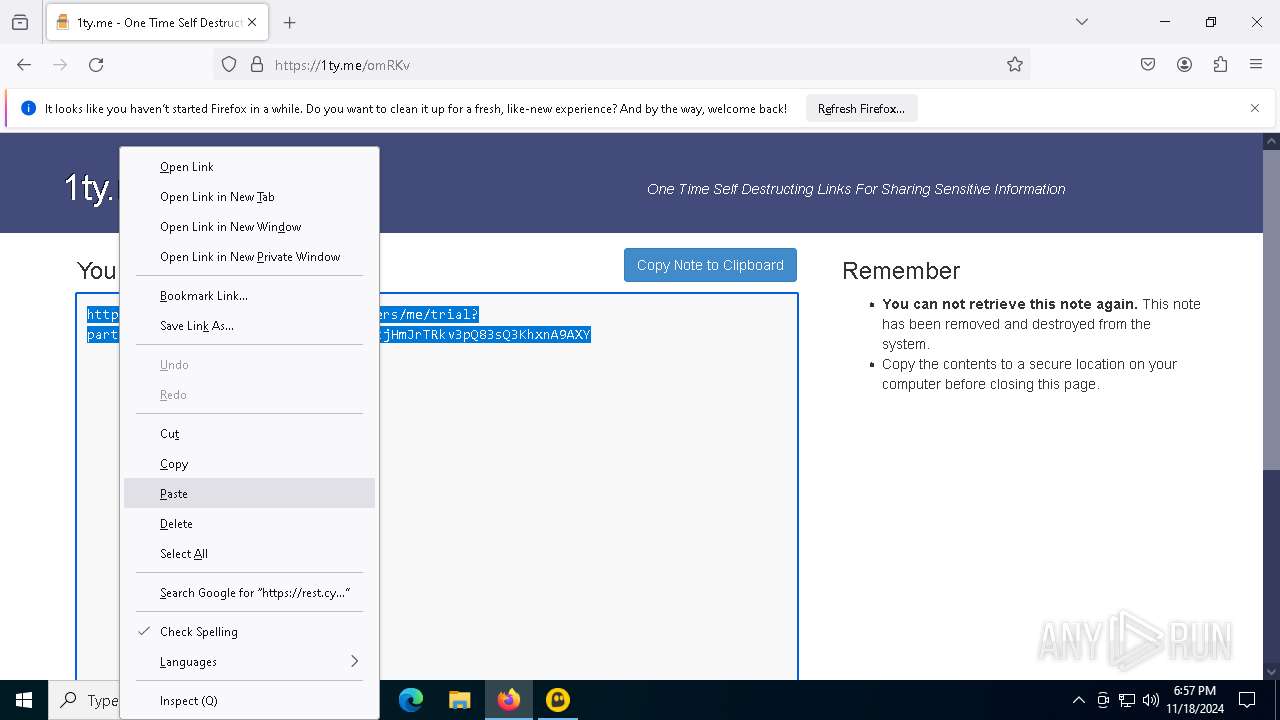This screenshot has width=1280, height=720.
Task: Open the yellow CyberGhost taskbar app
Action: 557,700
